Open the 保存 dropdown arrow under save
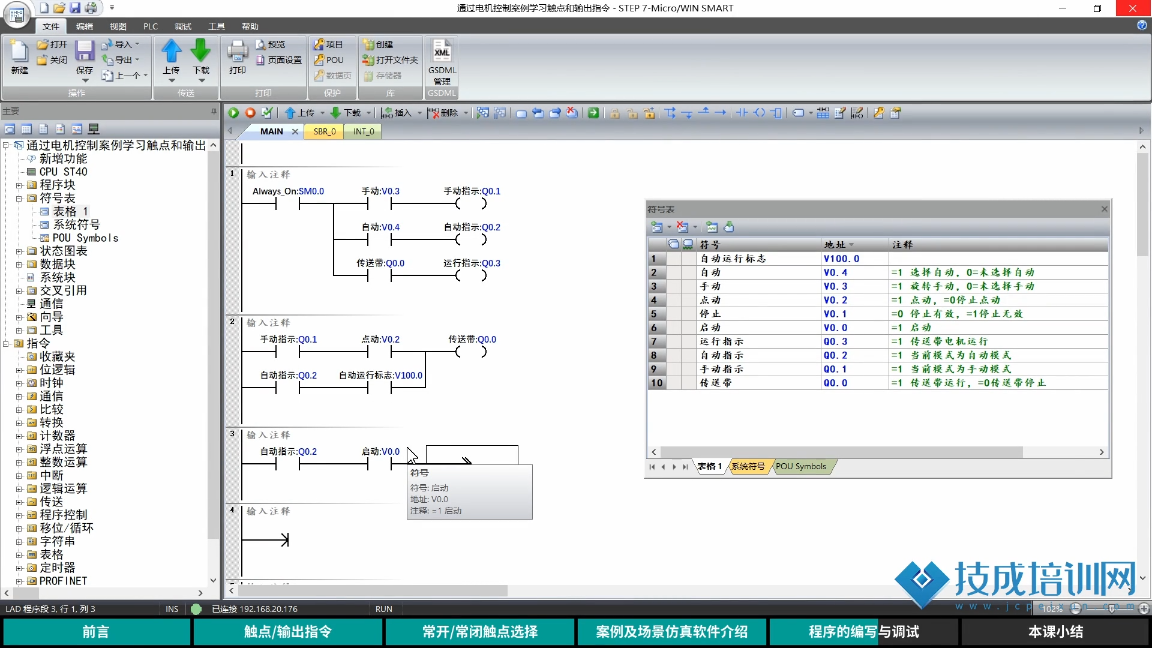Image resolution: width=1152 pixels, height=648 pixels. (x=84, y=80)
